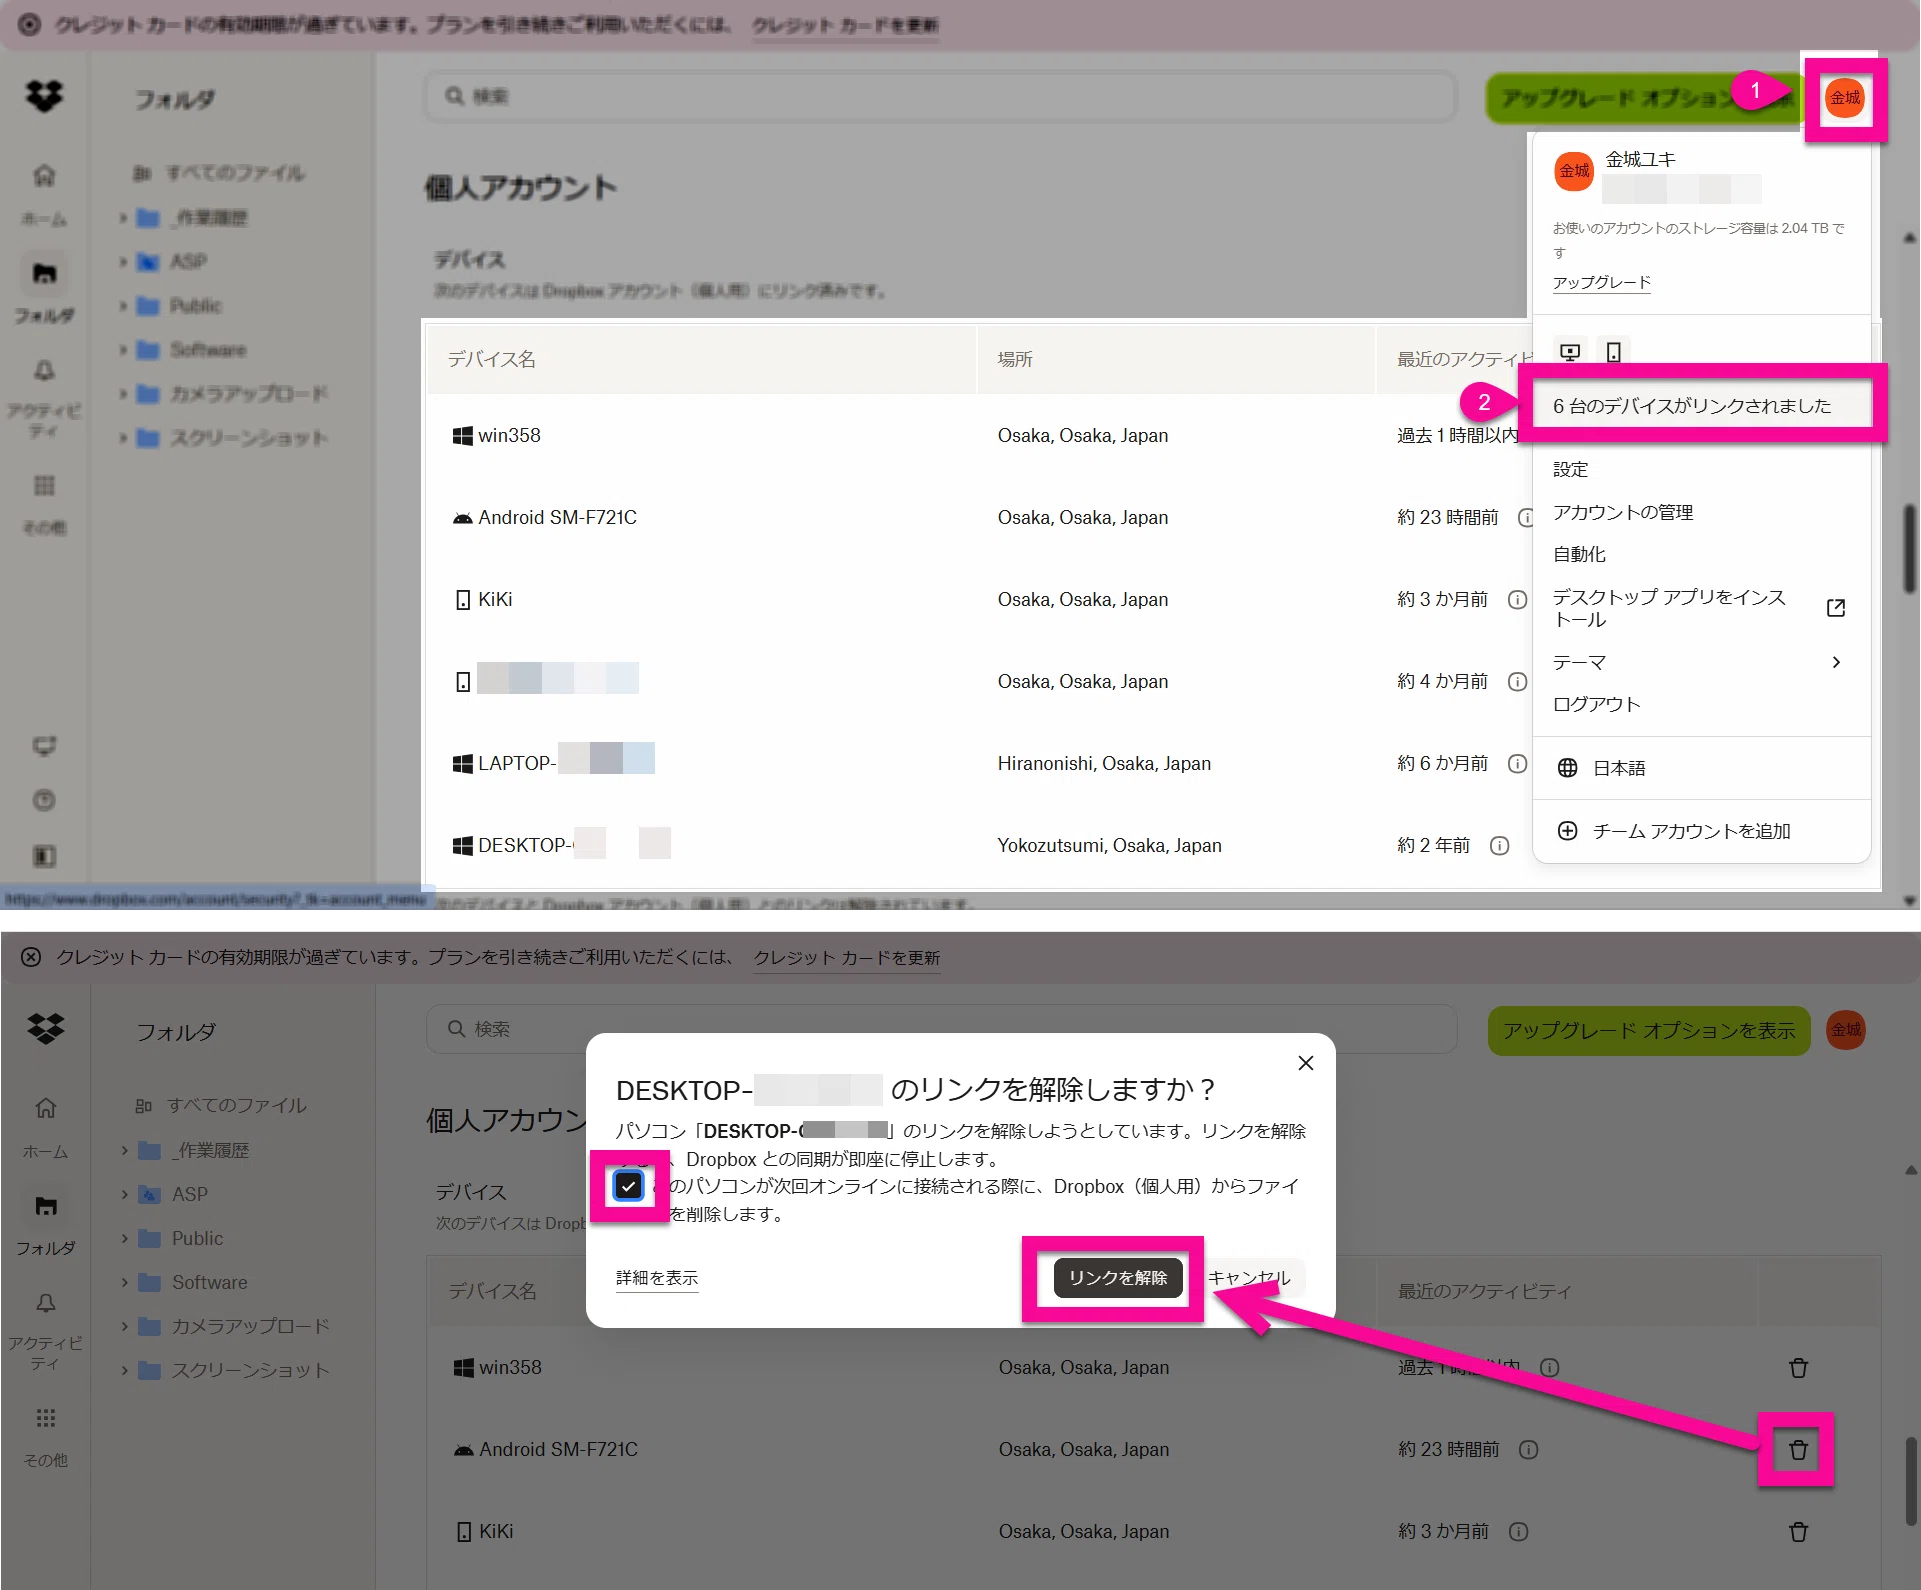Click the win358 device name in upper table
The height and width of the screenshot is (1590, 1921).
(x=509, y=436)
